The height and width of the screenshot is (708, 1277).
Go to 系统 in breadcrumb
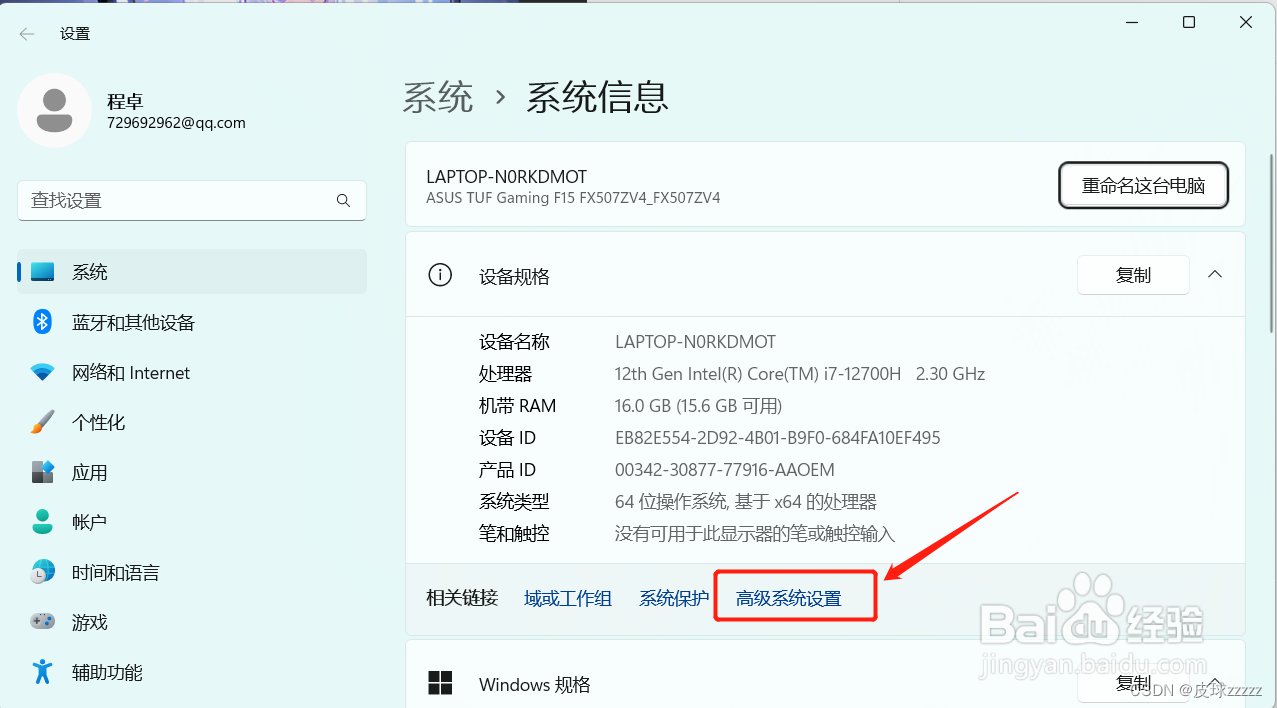(x=438, y=97)
